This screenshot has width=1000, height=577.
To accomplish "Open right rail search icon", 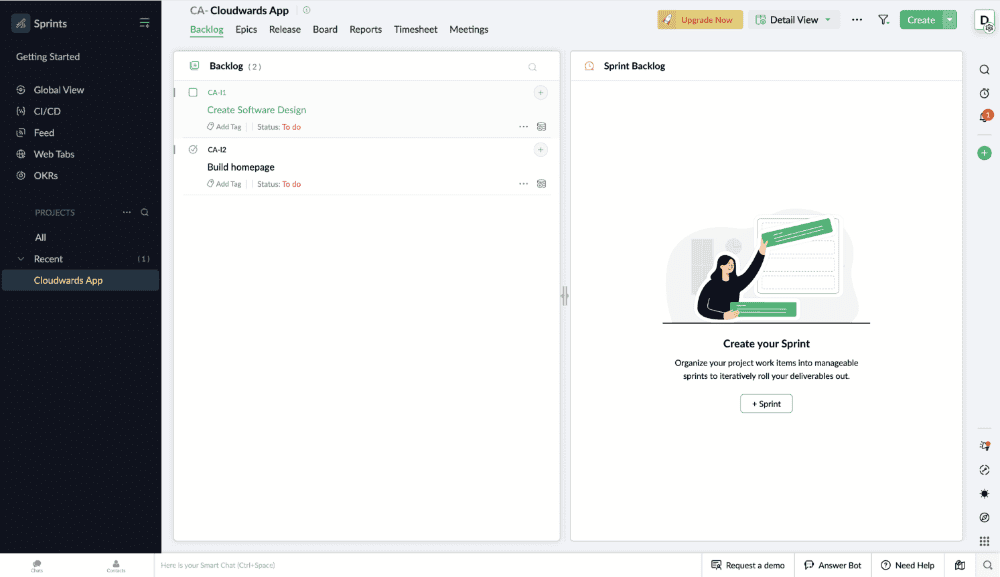I will click(x=985, y=69).
